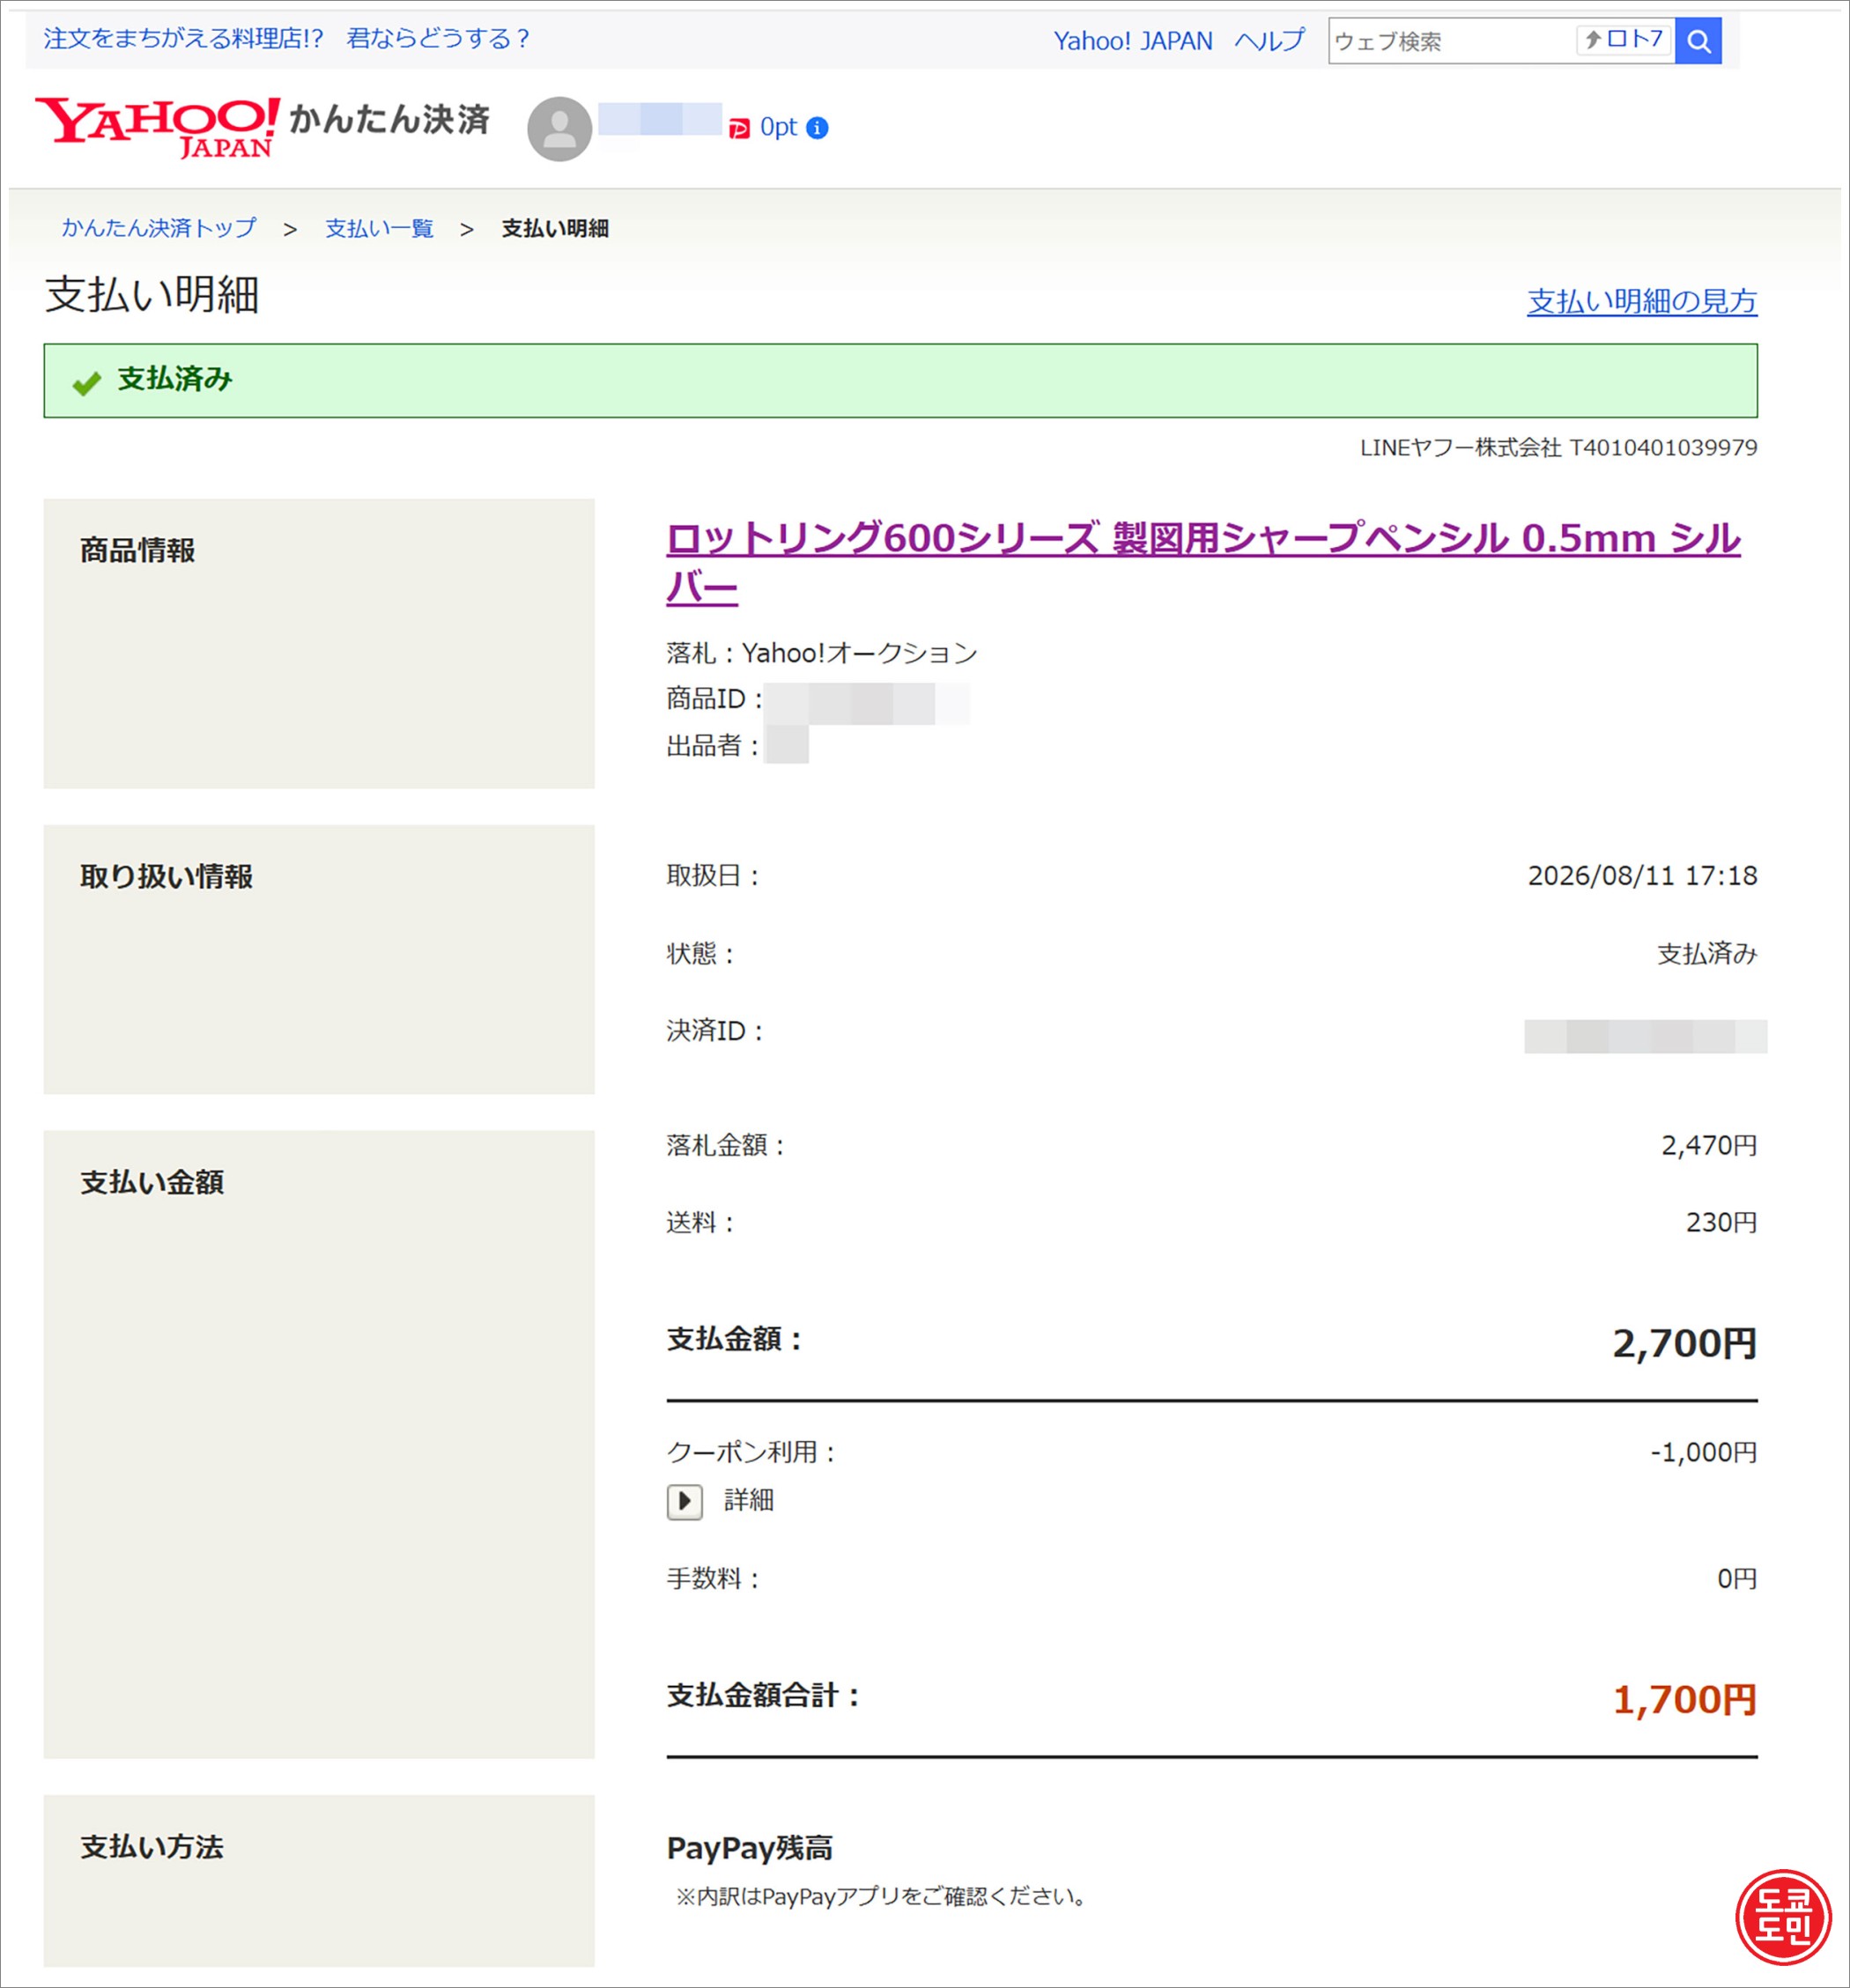Screen dimensions: 1850x1988
Task: Click the 支払い明細 current breadcrumb item
Action: click(x=555, y=228)
